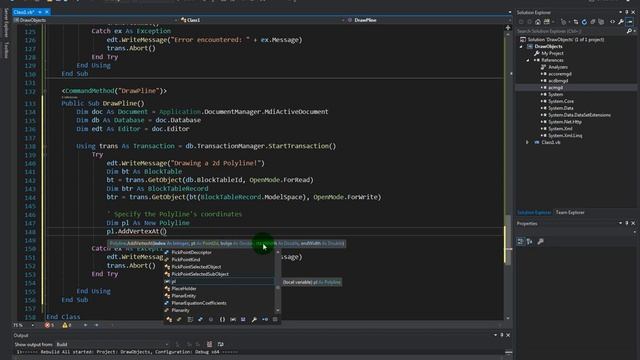Select the System.Data.DataSetExtensions reference
Image resolution: width=640 pixels, height=360 pixels.
(579, 115)
